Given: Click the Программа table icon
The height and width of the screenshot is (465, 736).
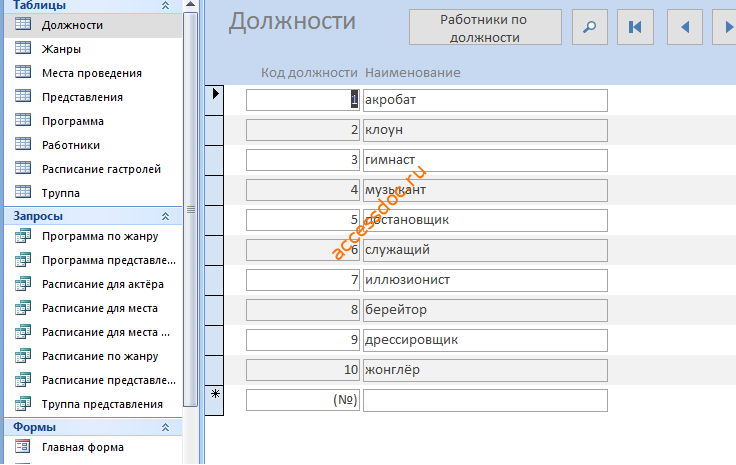Looking at the screenshot, I should coord(23,120).
